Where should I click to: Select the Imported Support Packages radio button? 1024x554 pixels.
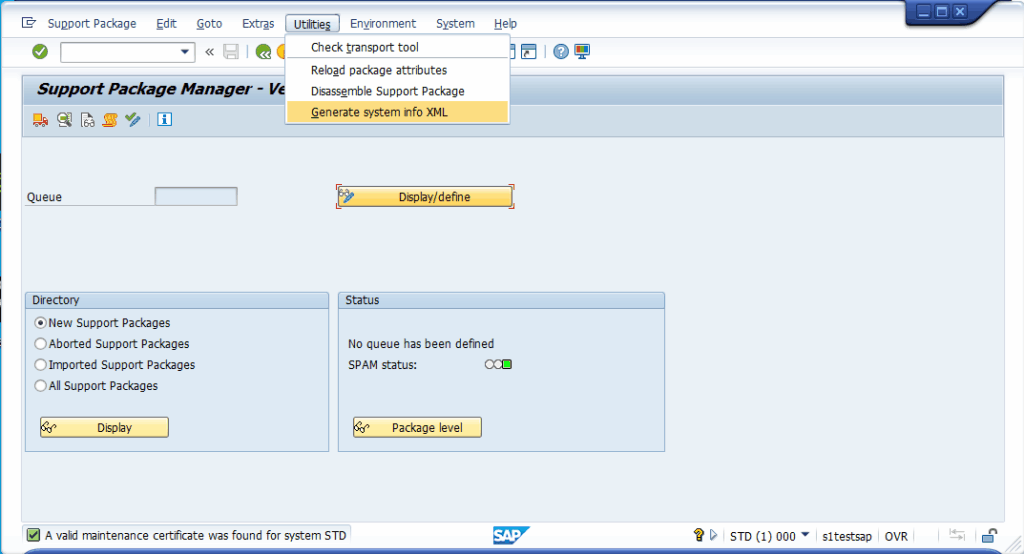click(41, 365)
